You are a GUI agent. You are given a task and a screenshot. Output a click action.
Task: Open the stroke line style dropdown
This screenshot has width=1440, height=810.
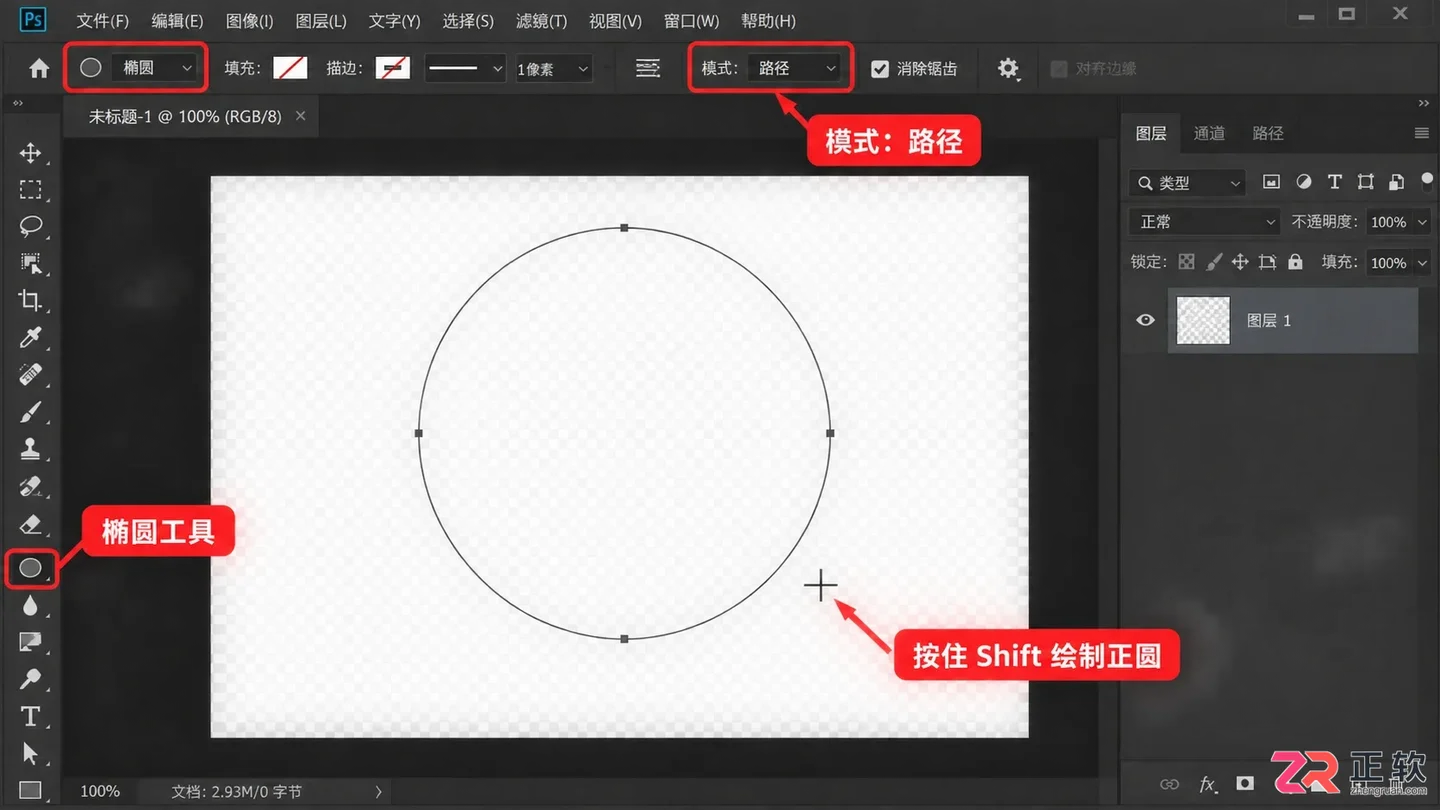465,68
